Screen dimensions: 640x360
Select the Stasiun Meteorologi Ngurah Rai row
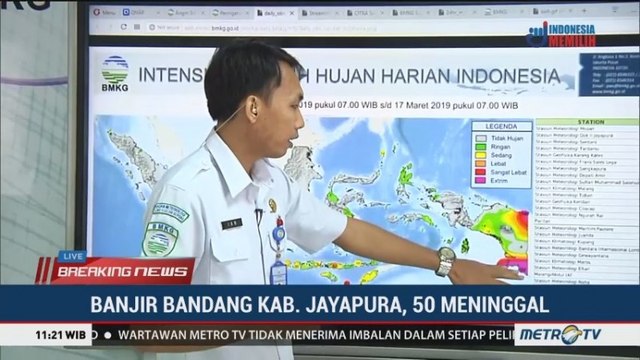(588, 215)
